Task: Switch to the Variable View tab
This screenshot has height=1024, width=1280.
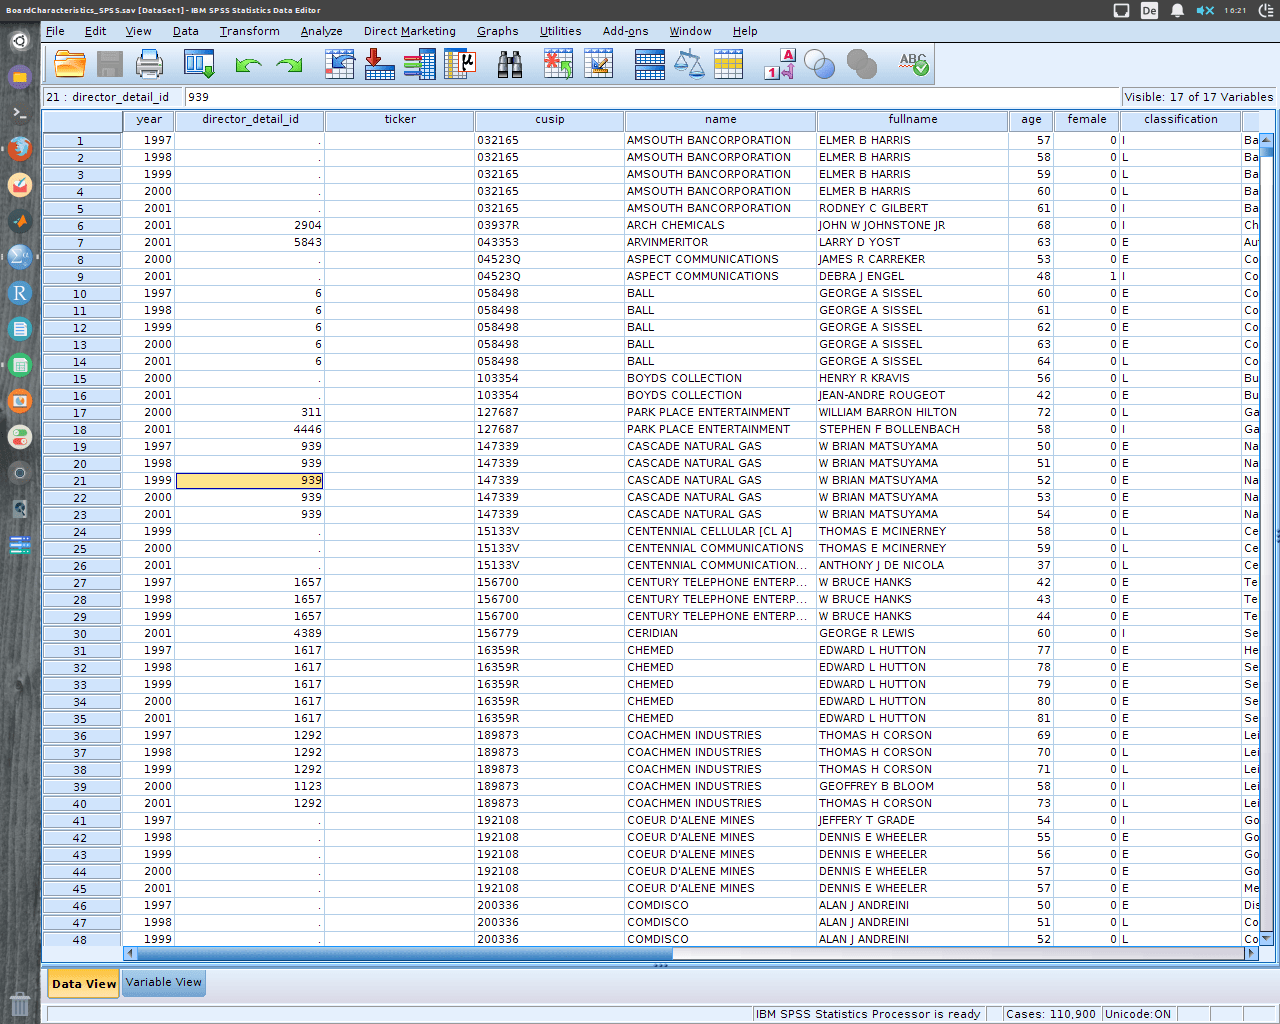Action: [163, 983]
